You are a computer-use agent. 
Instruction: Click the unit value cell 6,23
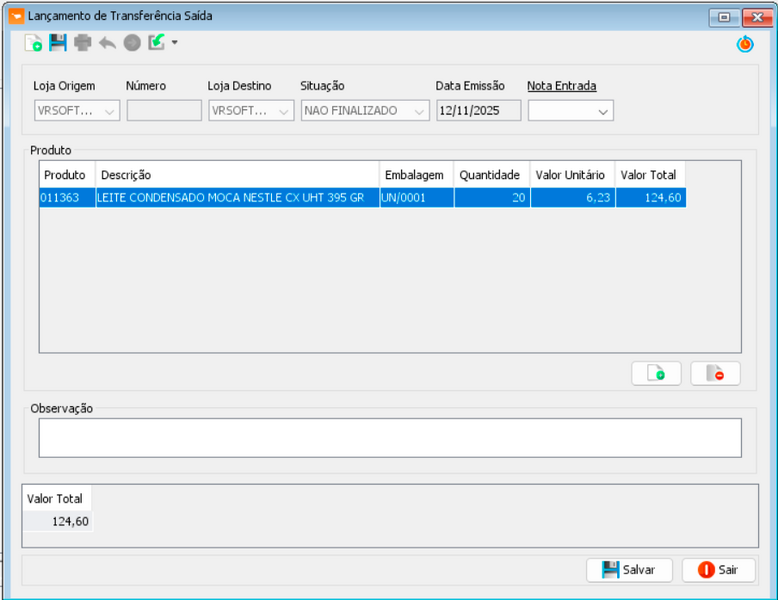click(573, 198)
